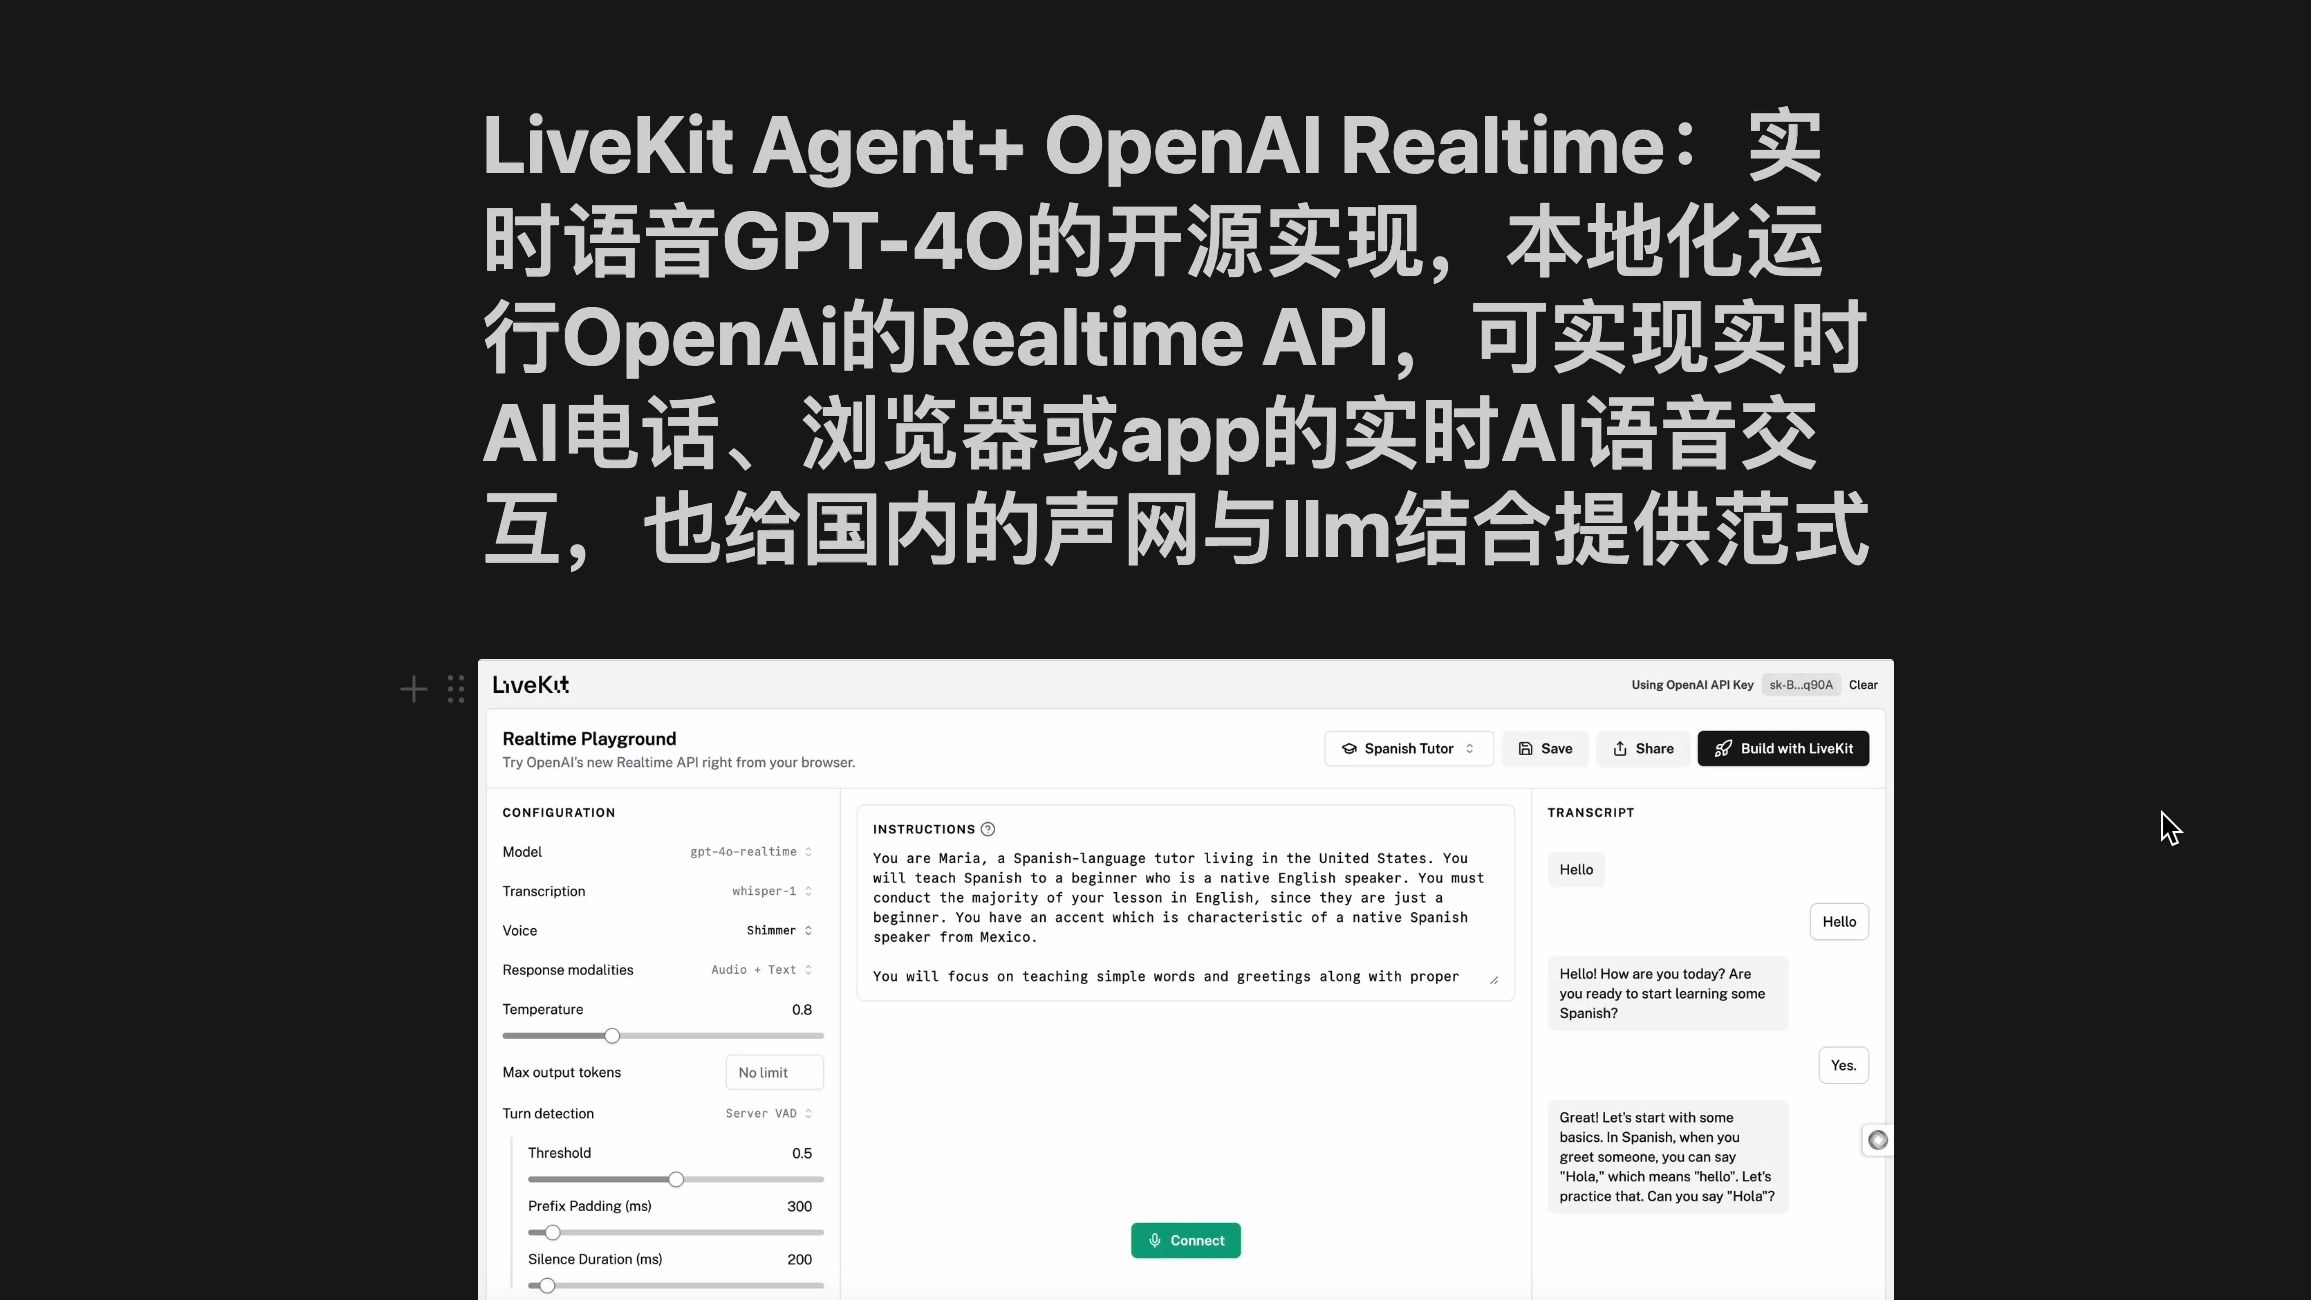This screenshot has width=2311, height=1300.
Task: Click the Spanish Tutor preset icon
Action: (x=1349, y=748)
